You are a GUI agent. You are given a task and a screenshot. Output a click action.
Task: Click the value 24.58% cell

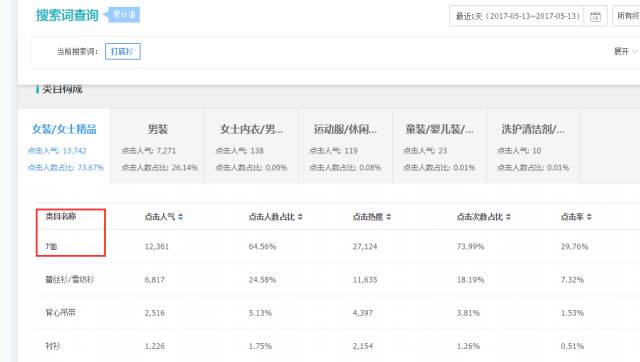(262, 280)
